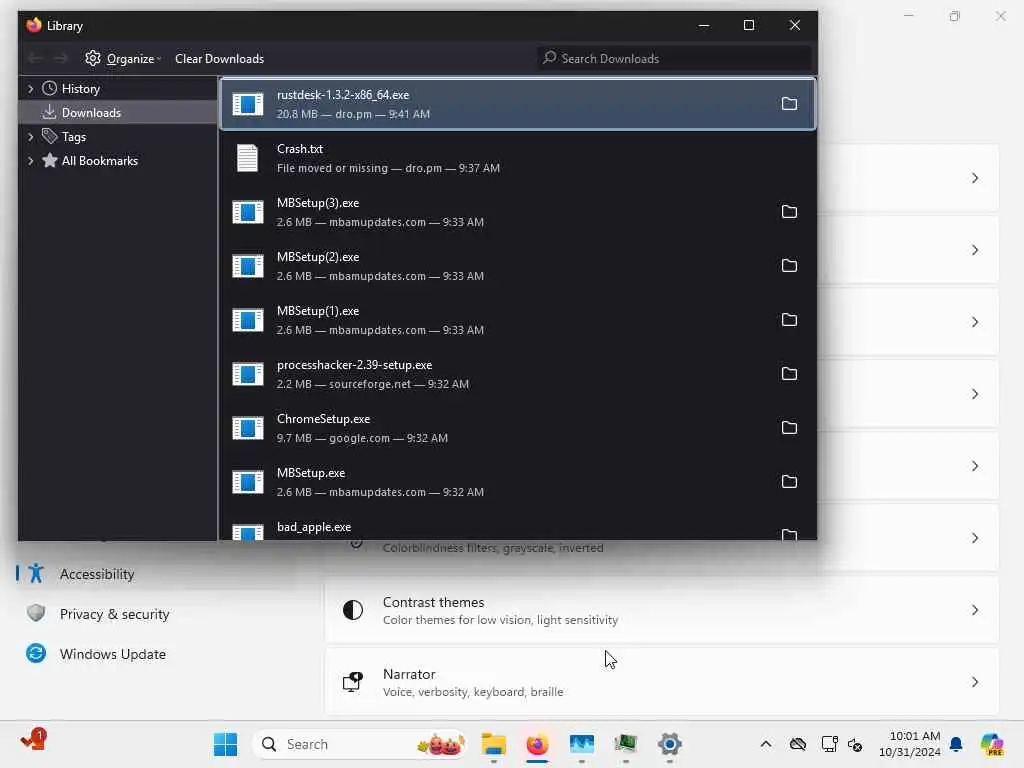The image size is (1024, 768).
Task: Open the notification bell in system tray
Action: (x=956, y=744)
